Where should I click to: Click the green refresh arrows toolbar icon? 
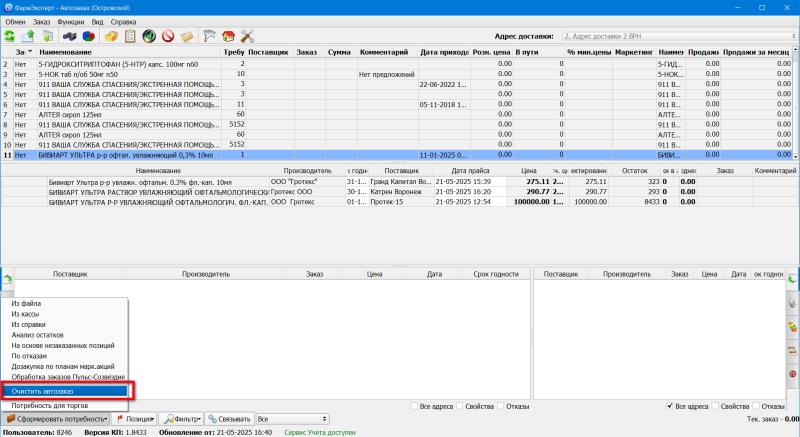click(x=10, y=36)
